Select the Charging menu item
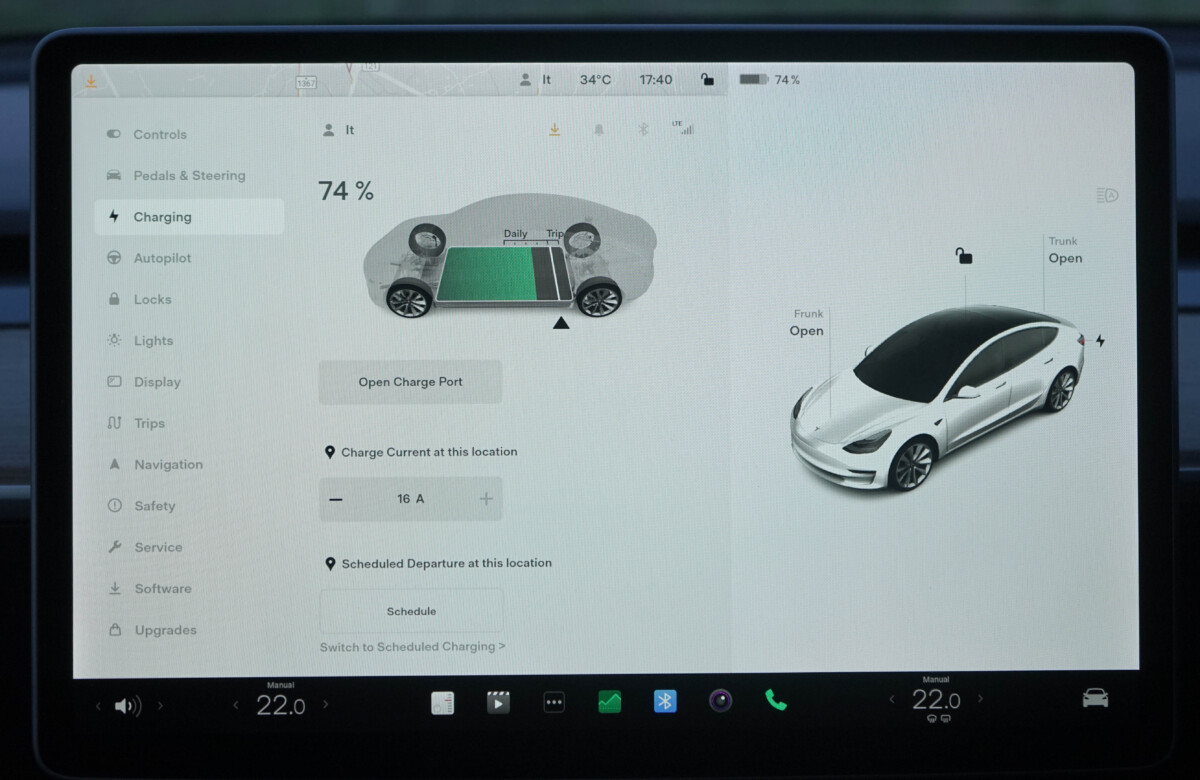The width and height of the screenshot is (1200, 780). 189,217
